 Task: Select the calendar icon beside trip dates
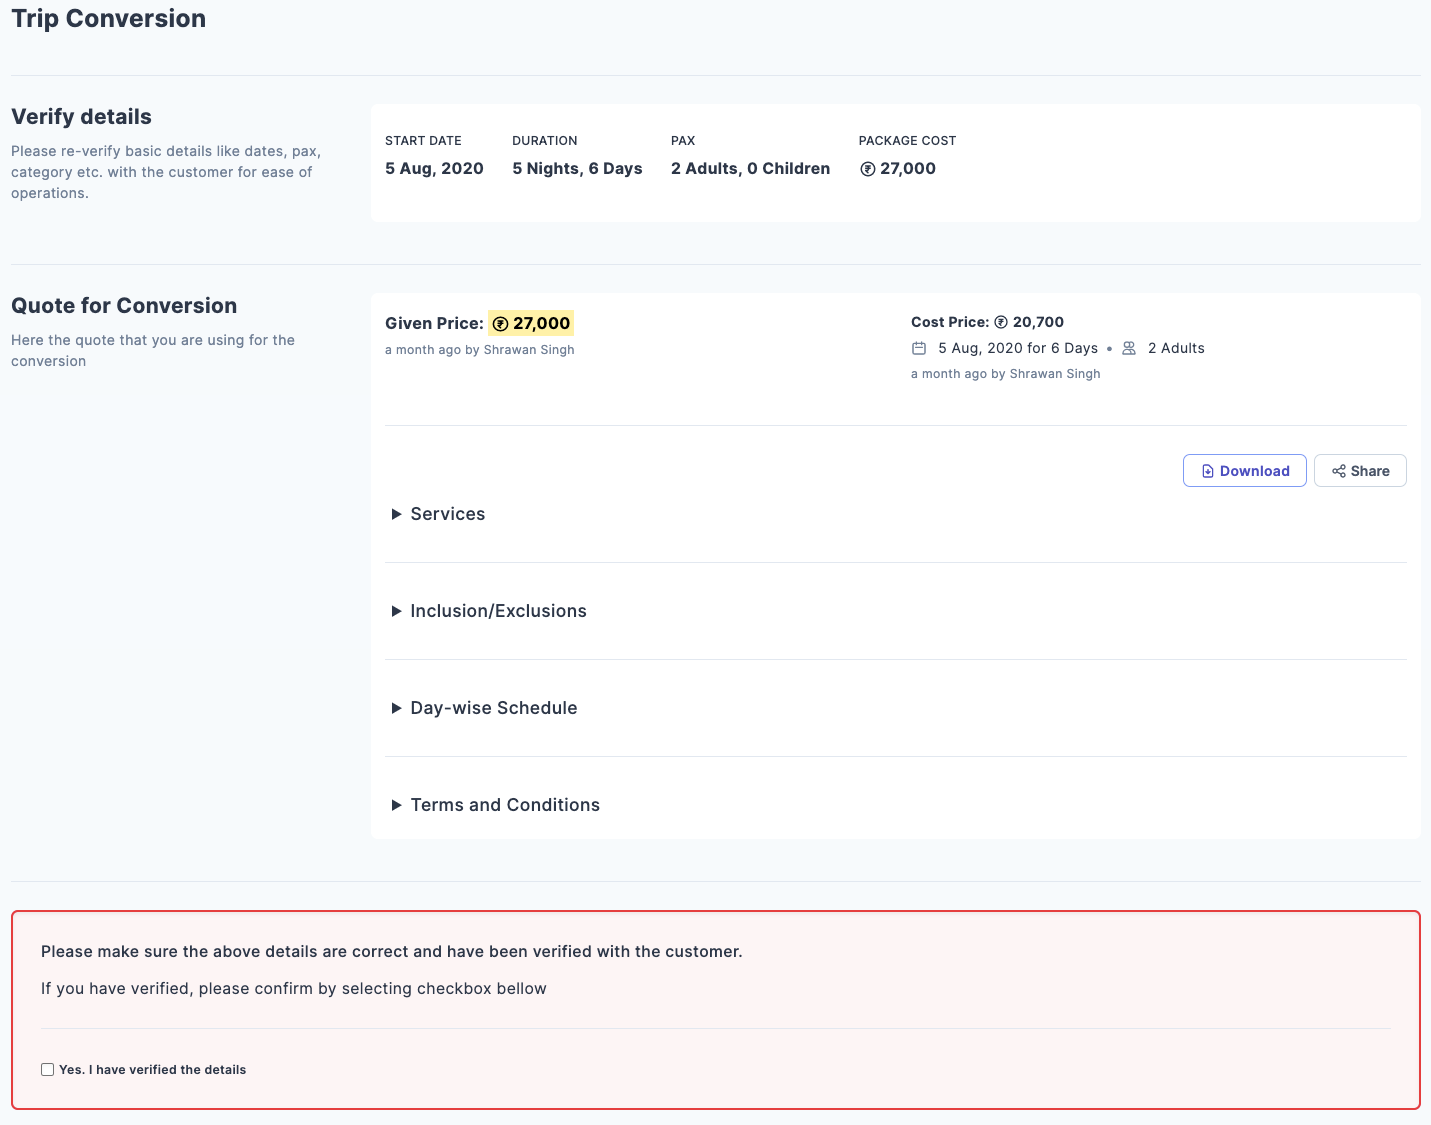tap(919, 347)
